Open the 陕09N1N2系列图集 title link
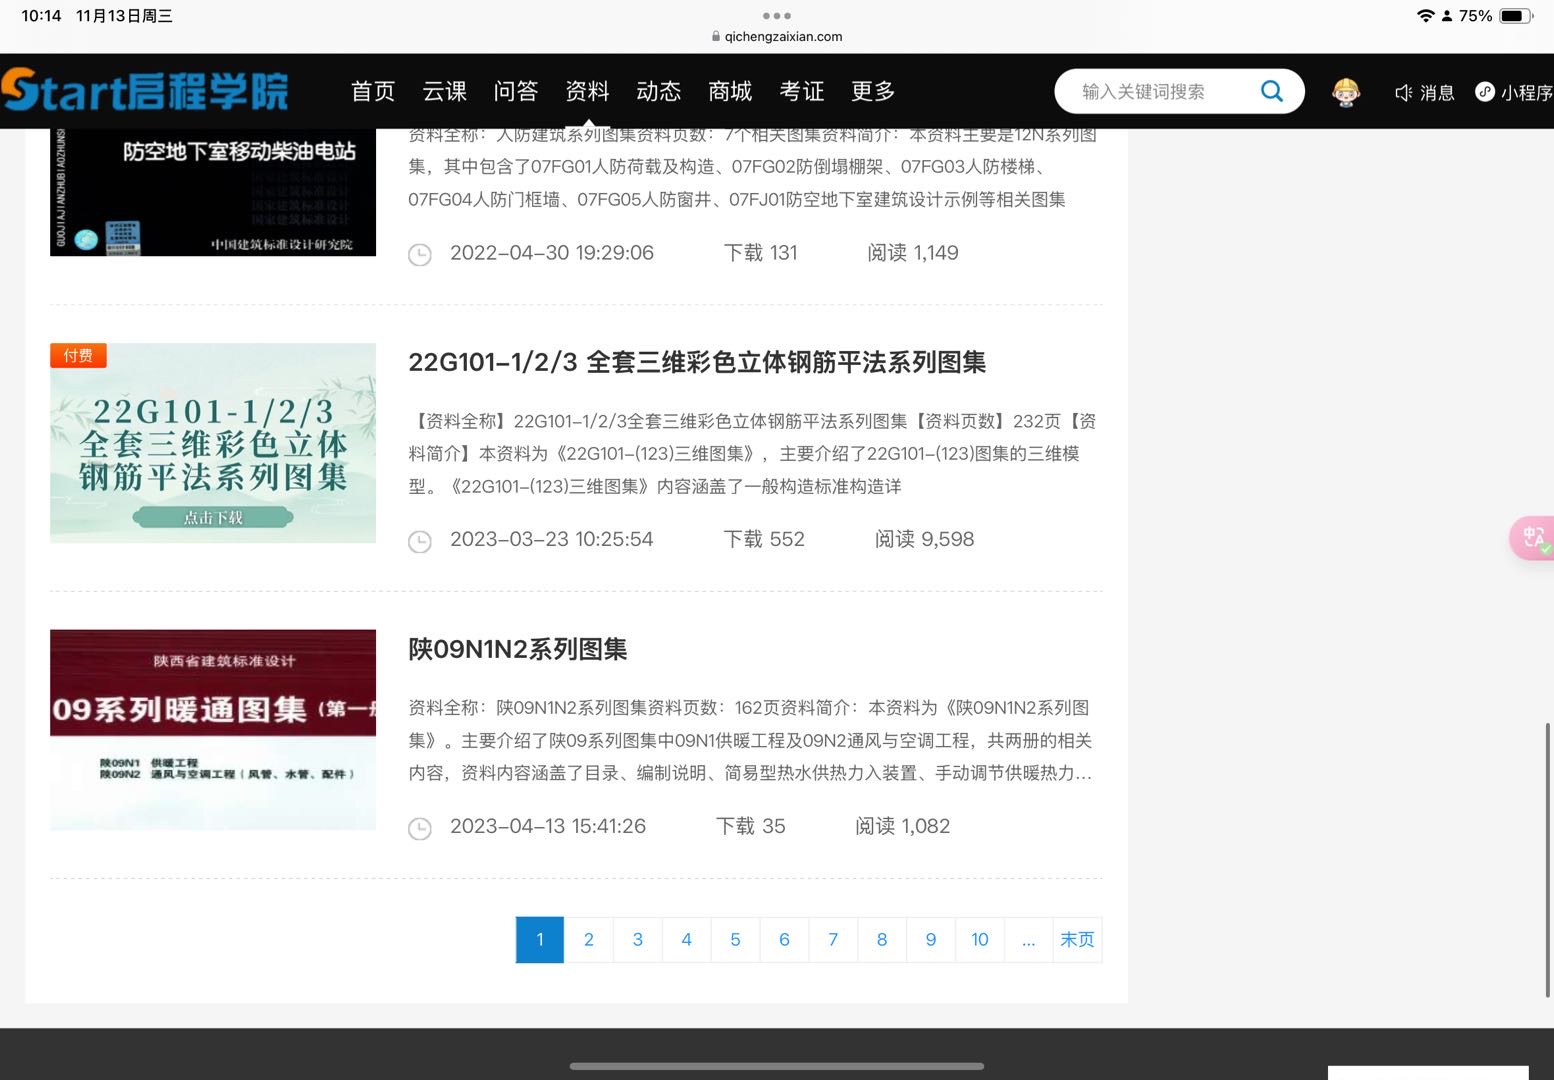The image size is (1554, 1080). coord(518,649)
